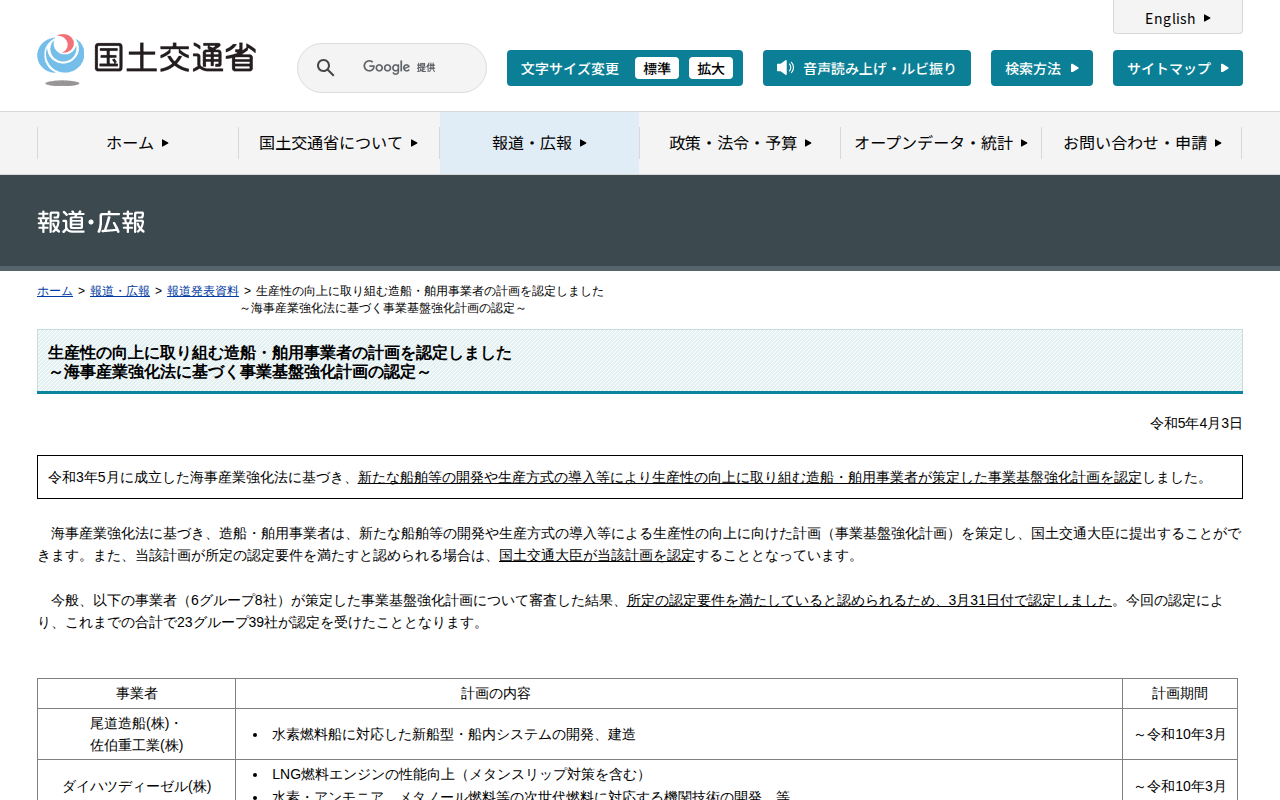Click the speaker icon for 音声読み上げ
The height and width of the screenshot is (800, 1280).
(x=785, y=68)
